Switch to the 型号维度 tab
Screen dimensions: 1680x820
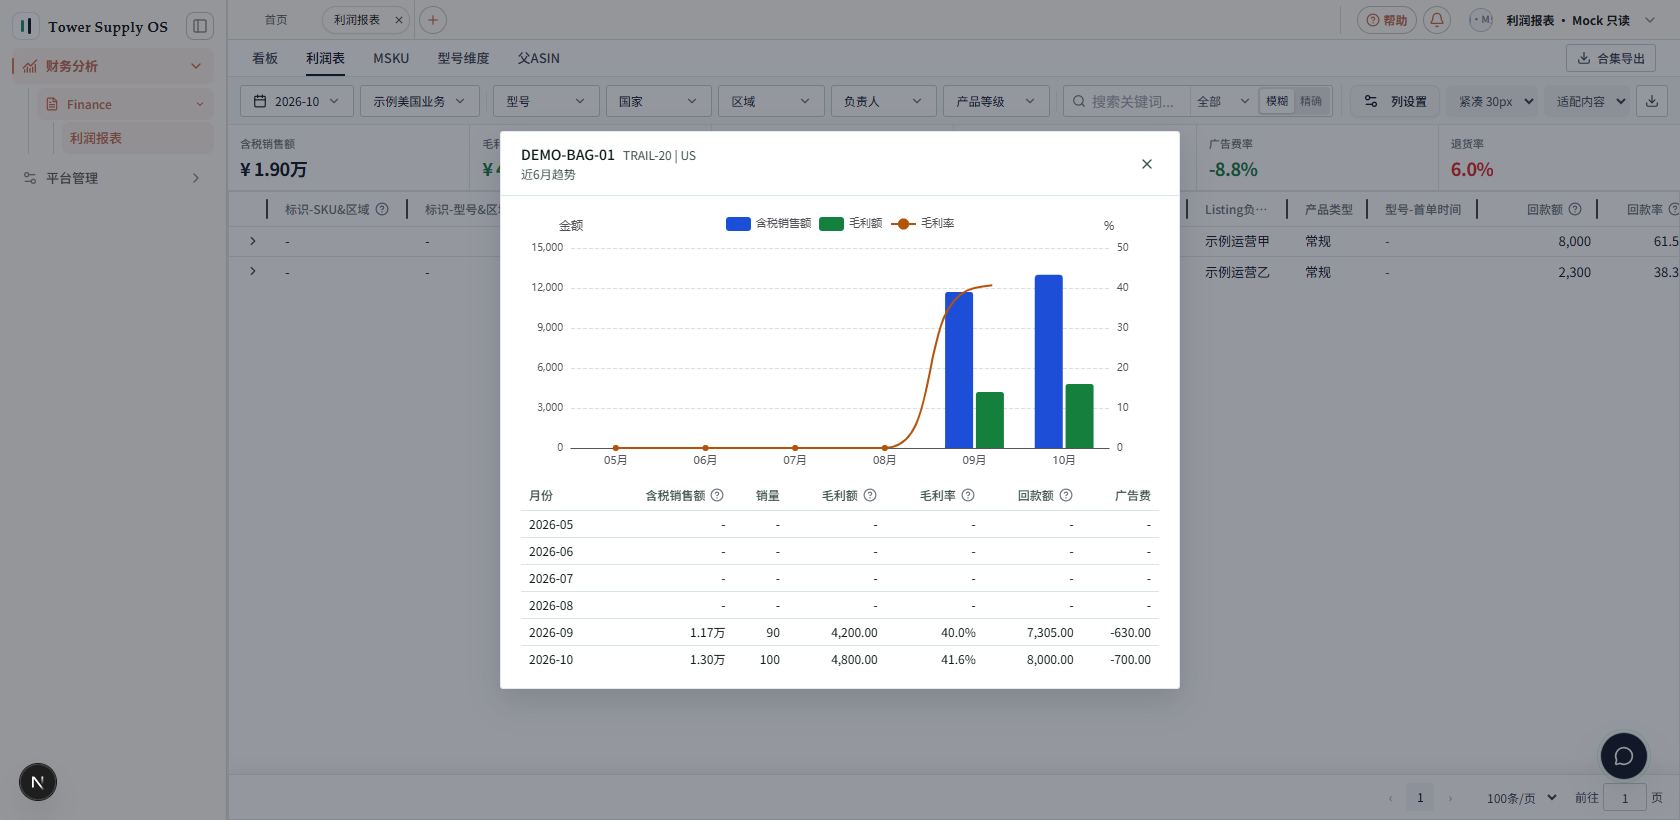tap(463, 58)
